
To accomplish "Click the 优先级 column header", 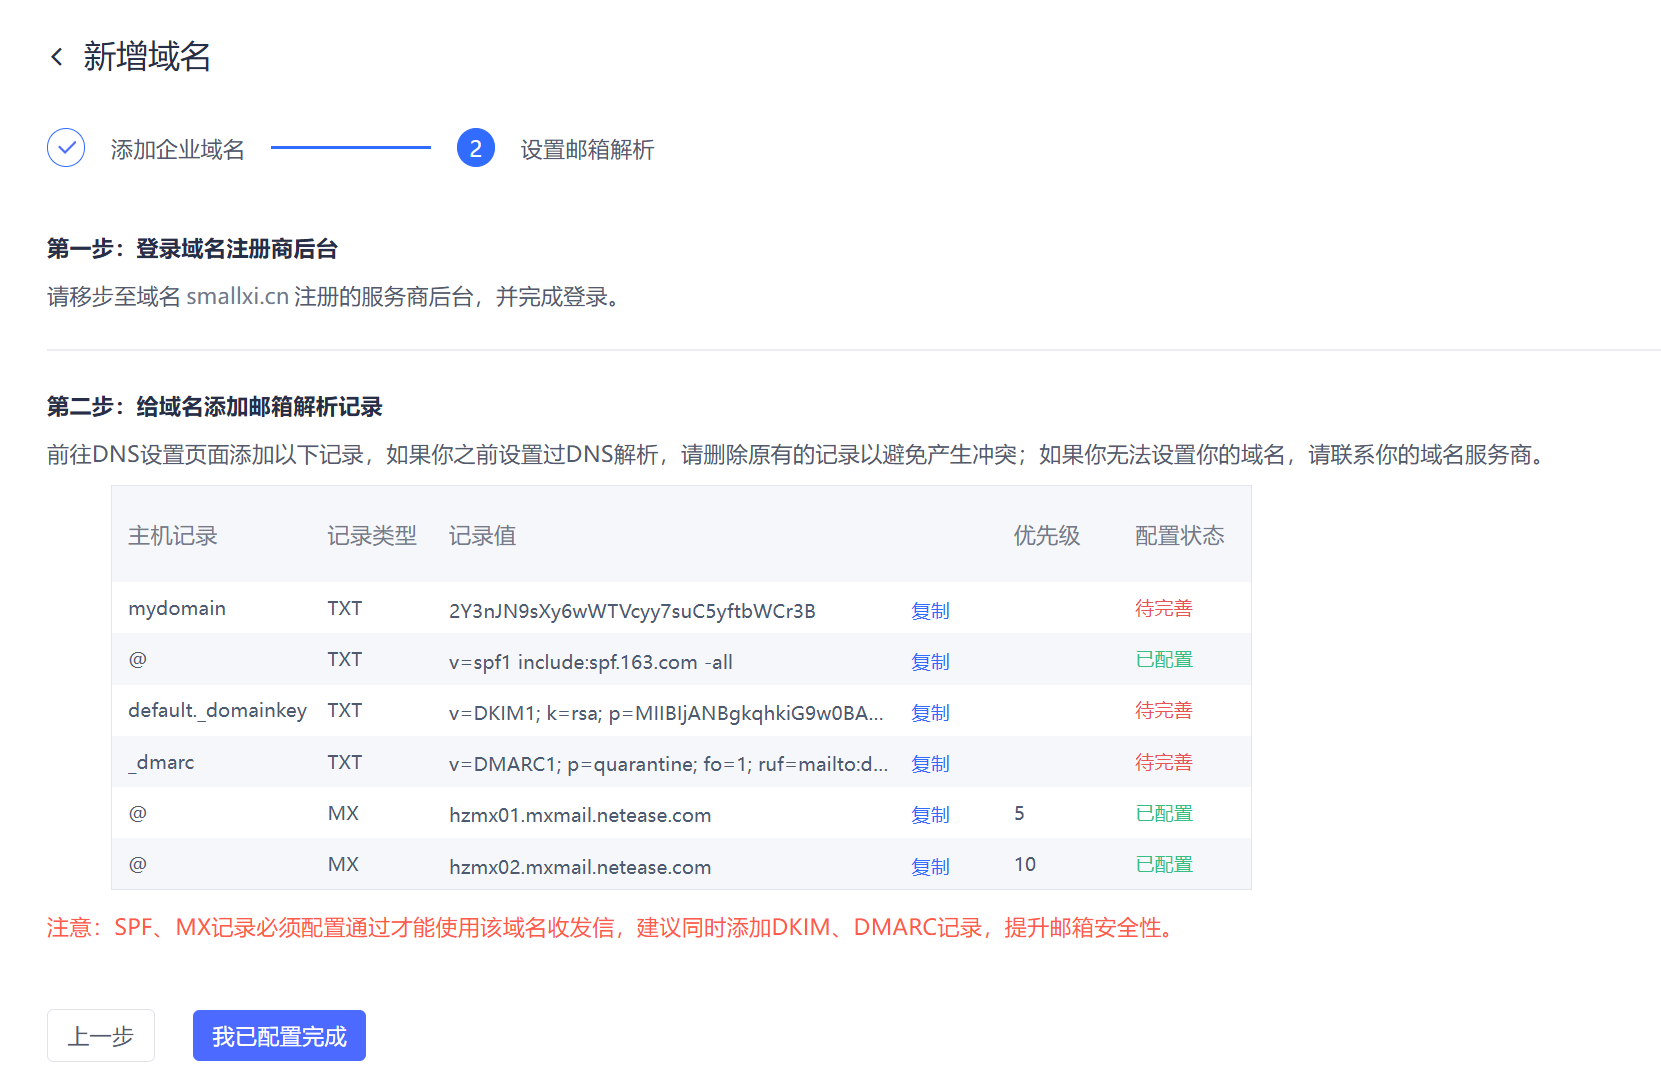I will click(x=1046, y=536).
